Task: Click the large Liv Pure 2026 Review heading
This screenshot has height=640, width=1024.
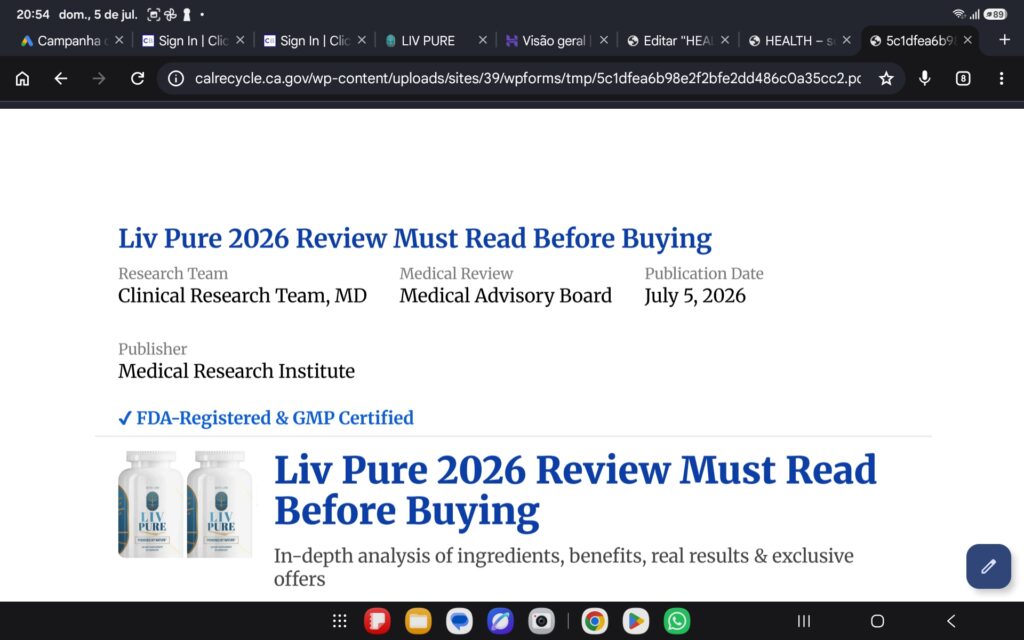Action: pyautogui.click(x=575, y=490)
